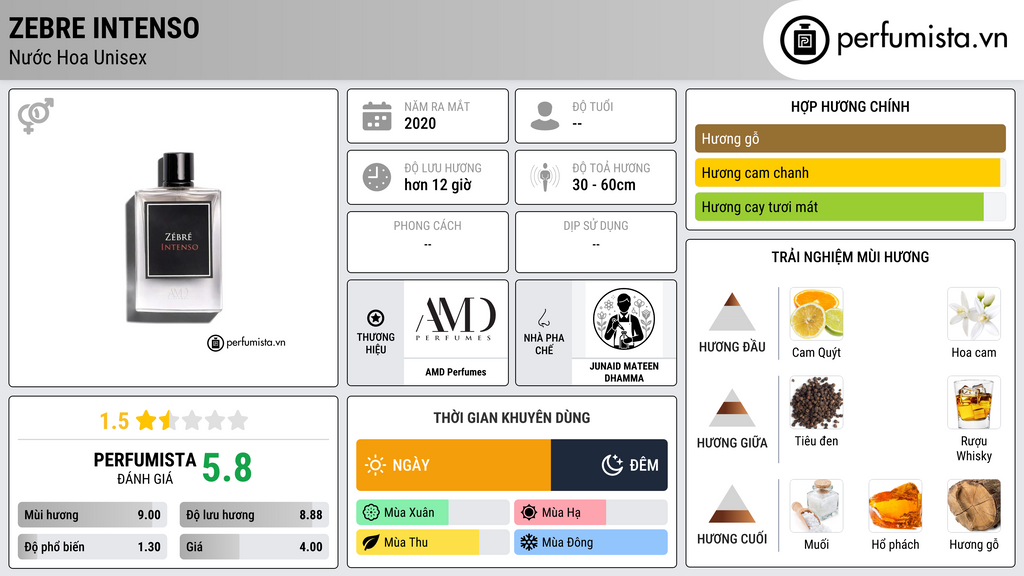Click the clock icon beside Độ lưu hương
Image resolution: width=1024 pixels, height=576 pixels.
click(377, 177)
